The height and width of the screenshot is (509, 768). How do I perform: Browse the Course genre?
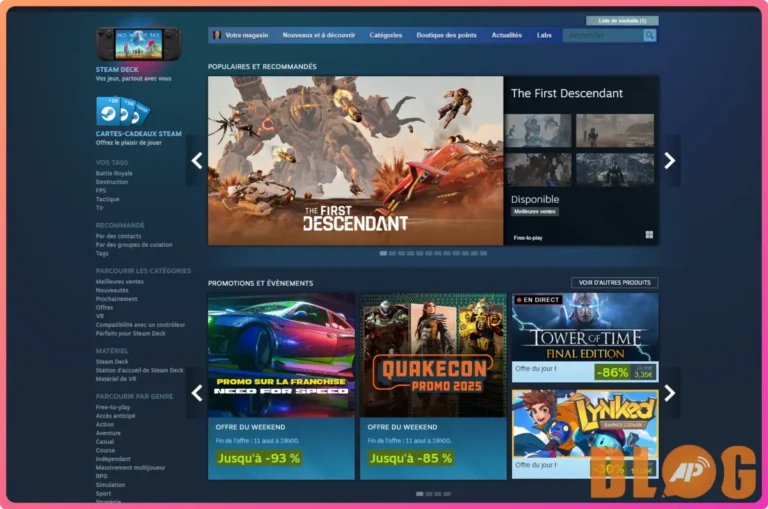click(105, 450)
